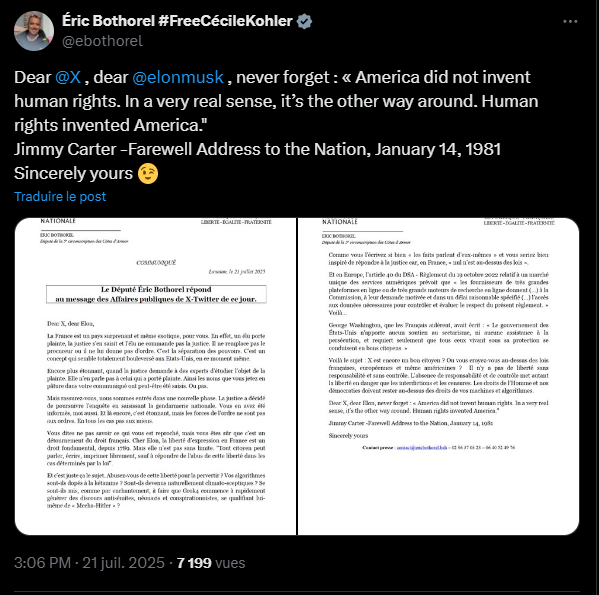Click the COMMUNIQUÉ heading on the left page
Image resolution: width=599 pixels, height=595 pixels.
[156, 262]
